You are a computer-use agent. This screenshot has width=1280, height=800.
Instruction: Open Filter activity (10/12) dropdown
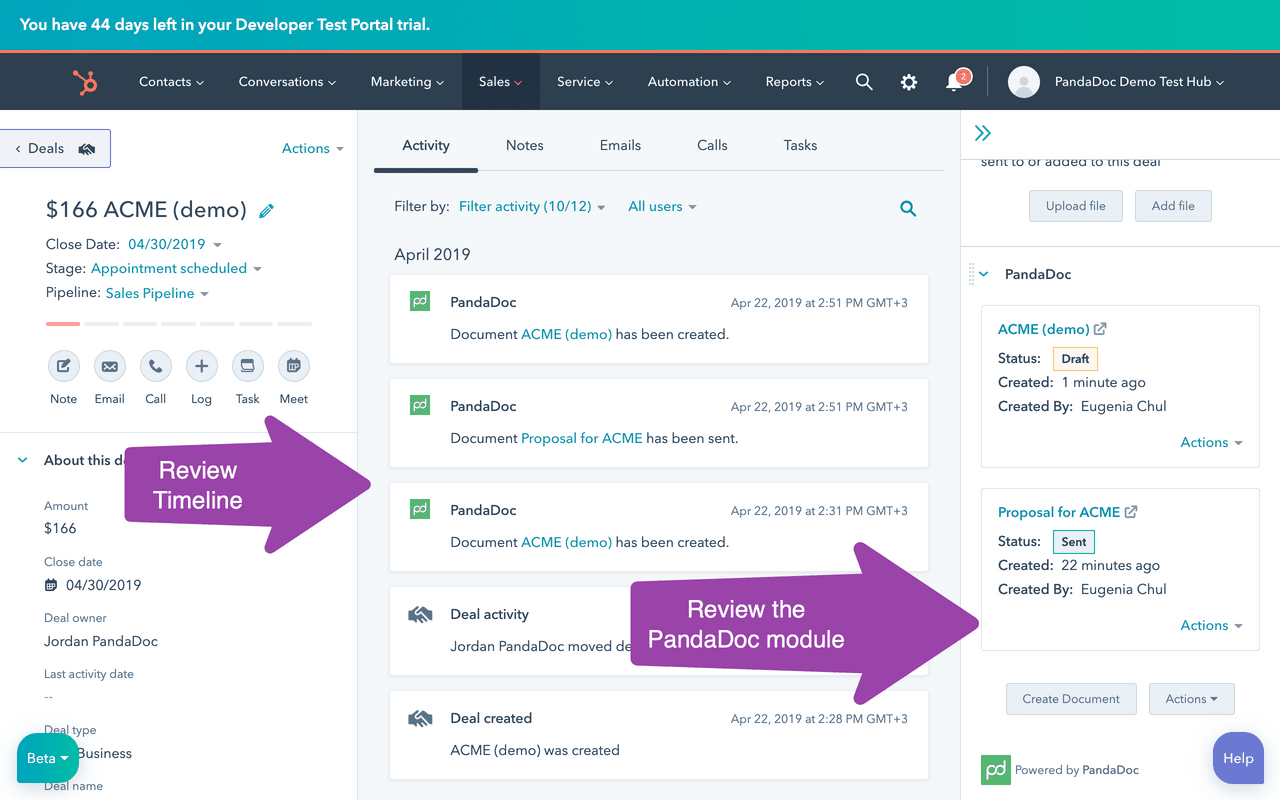532,206
